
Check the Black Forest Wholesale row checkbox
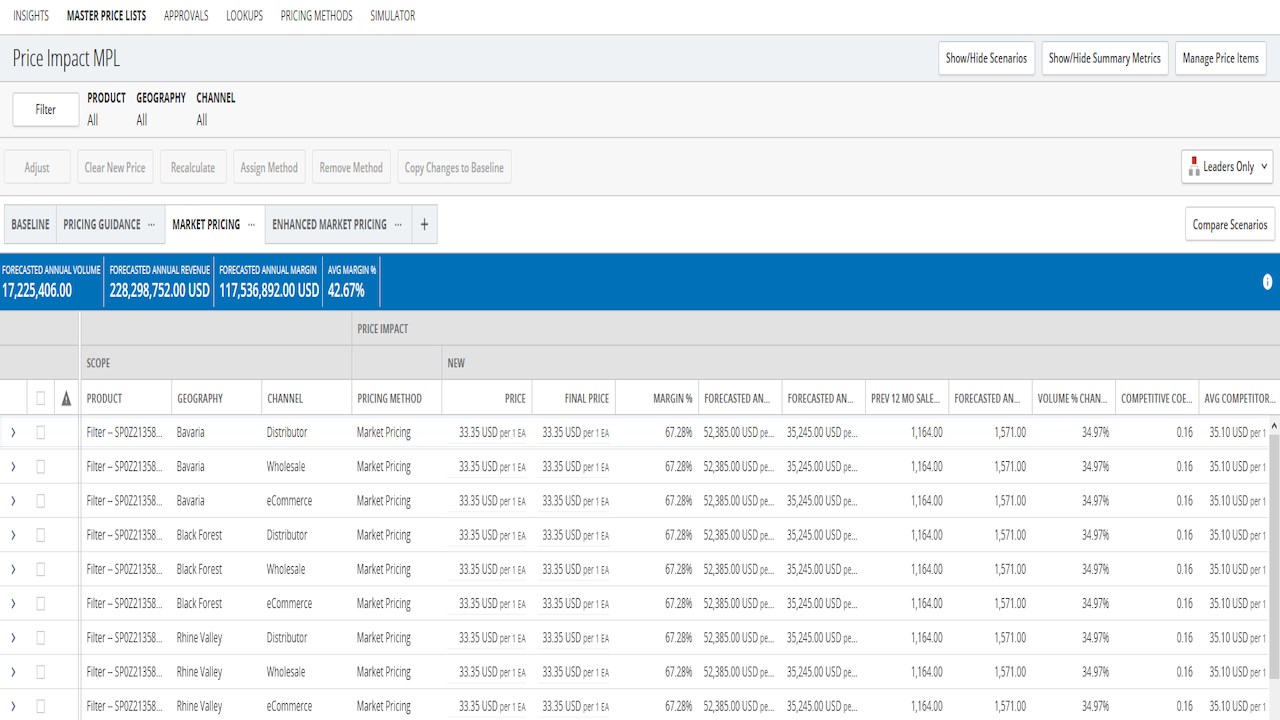pyautogui.click(x=41, y=569)
